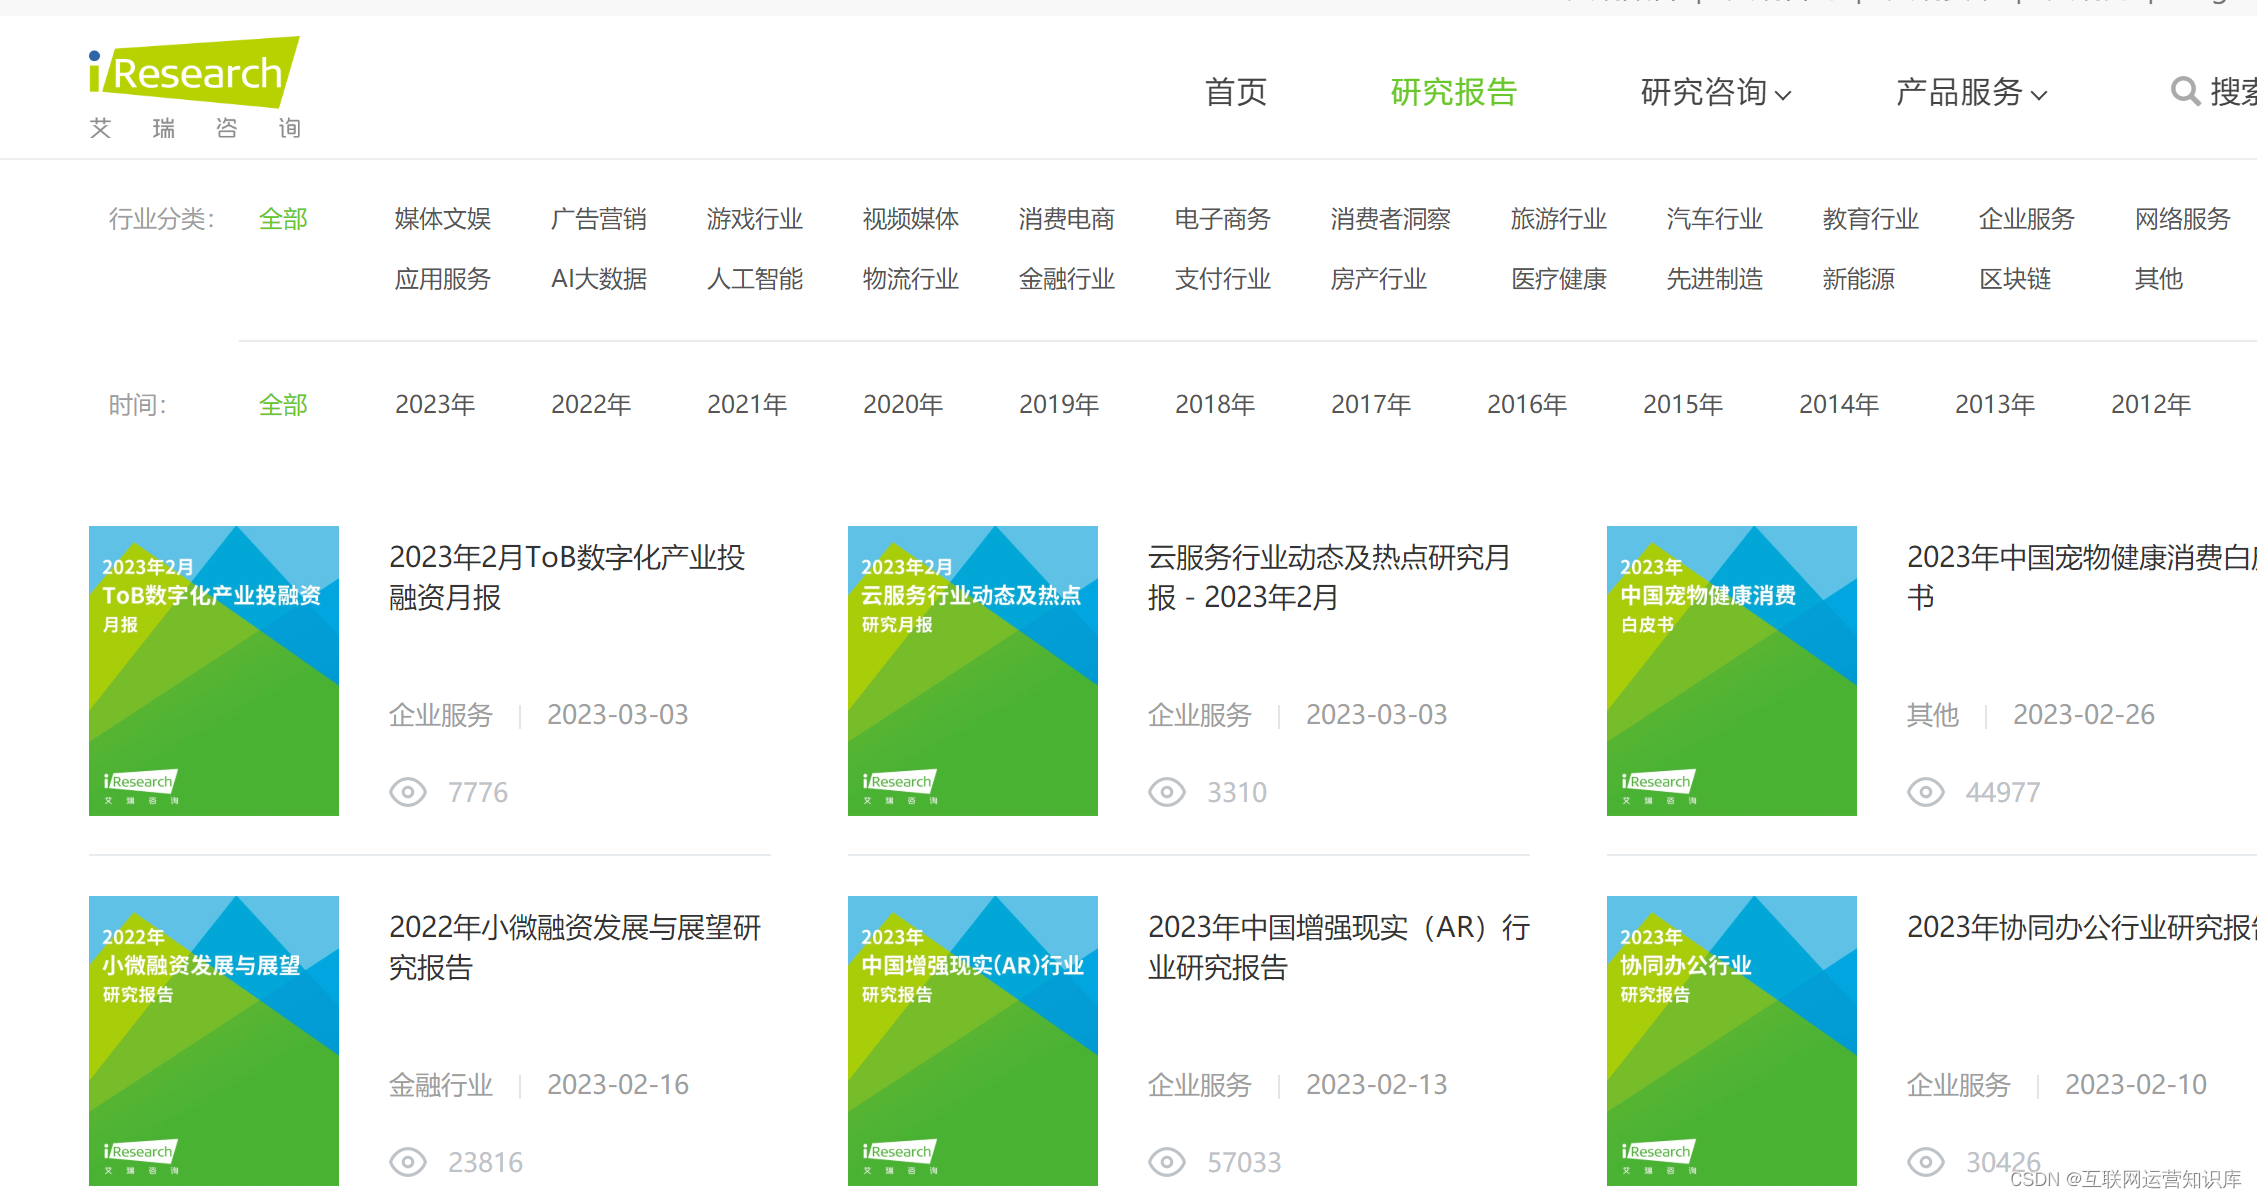Filter by 旅游行业 category
This screenshot has width=2257, height=1198.
1559,219
